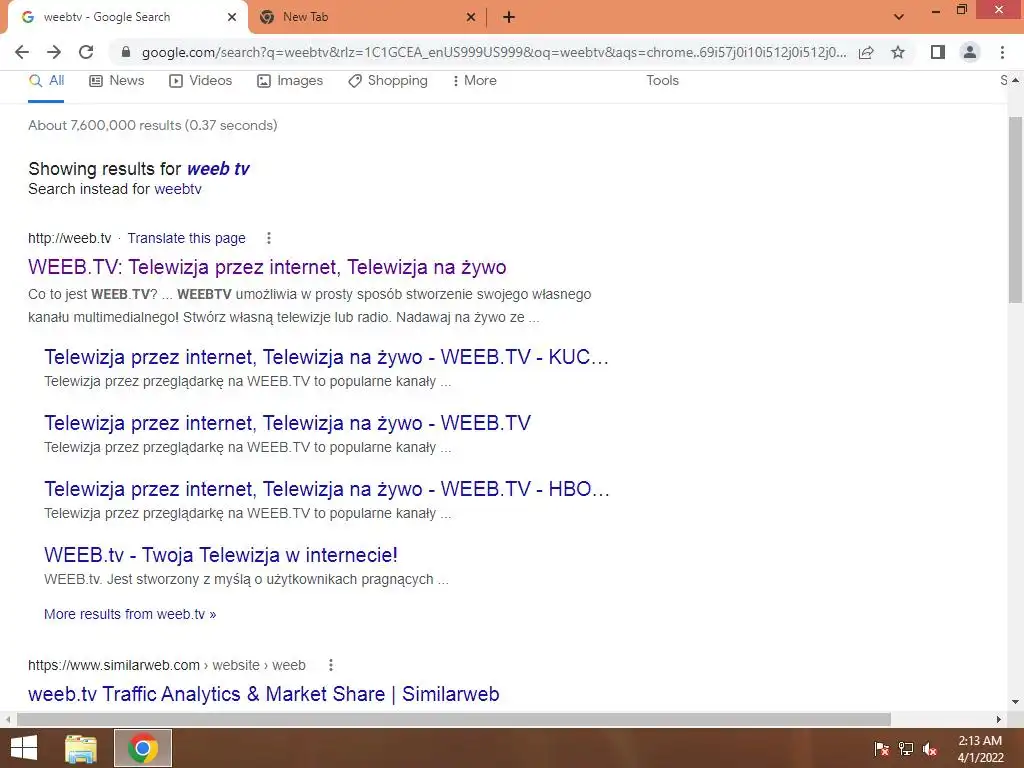The height and width of the screenshot is (768, 1024).
Task: Open the WEEB.TV - KUC... sitelink
Action: [x=327, y=357]
